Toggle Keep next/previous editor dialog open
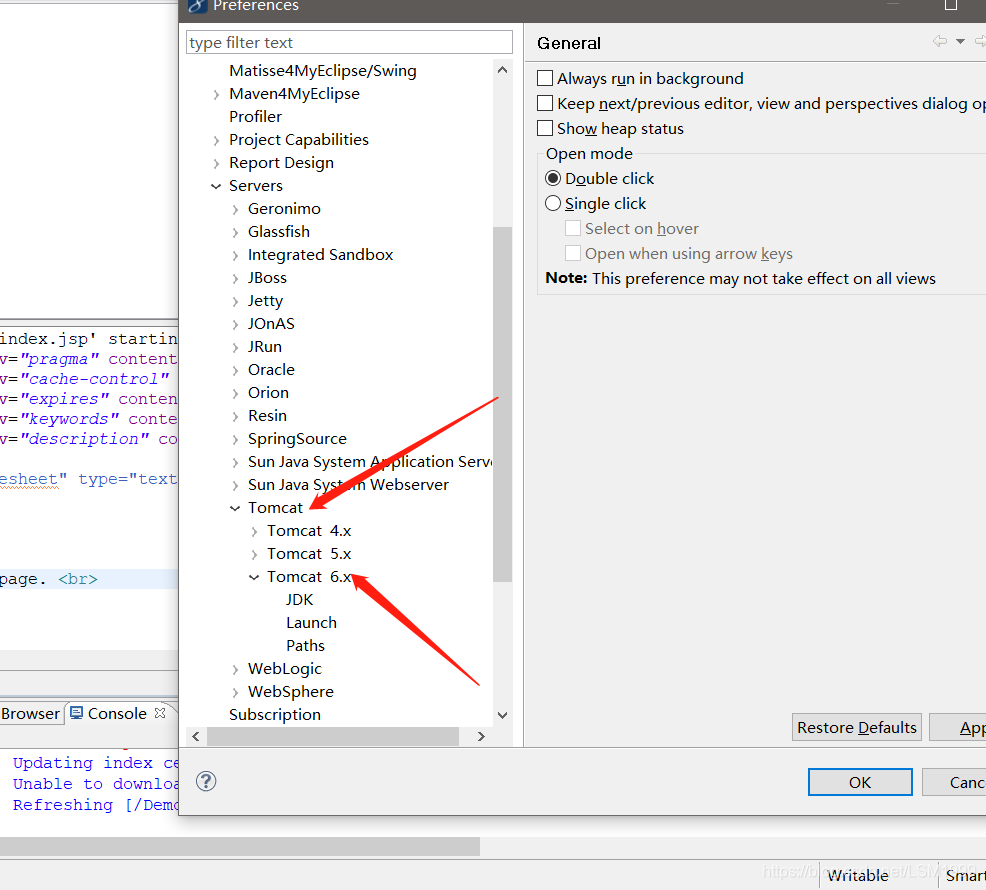This screenshot has width=986, height=890. (x=545, y=103)
